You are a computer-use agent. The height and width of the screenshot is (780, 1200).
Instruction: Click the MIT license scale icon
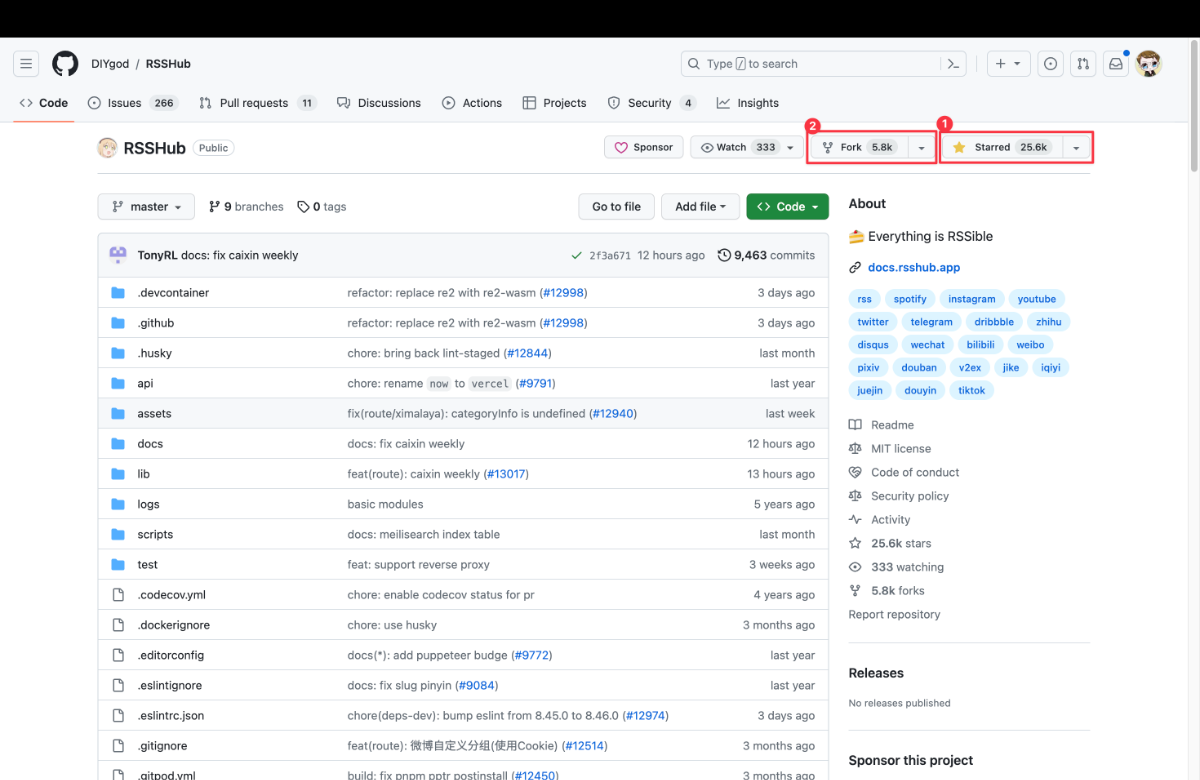[855, 449]
